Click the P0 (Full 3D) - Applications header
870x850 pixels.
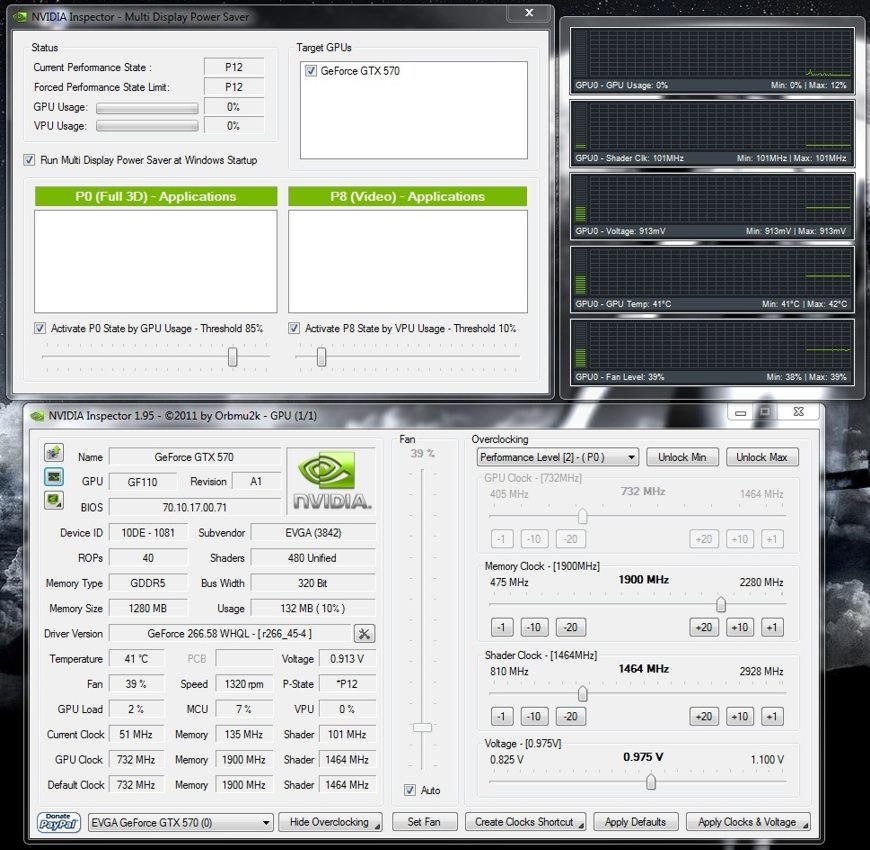(156, 196)
